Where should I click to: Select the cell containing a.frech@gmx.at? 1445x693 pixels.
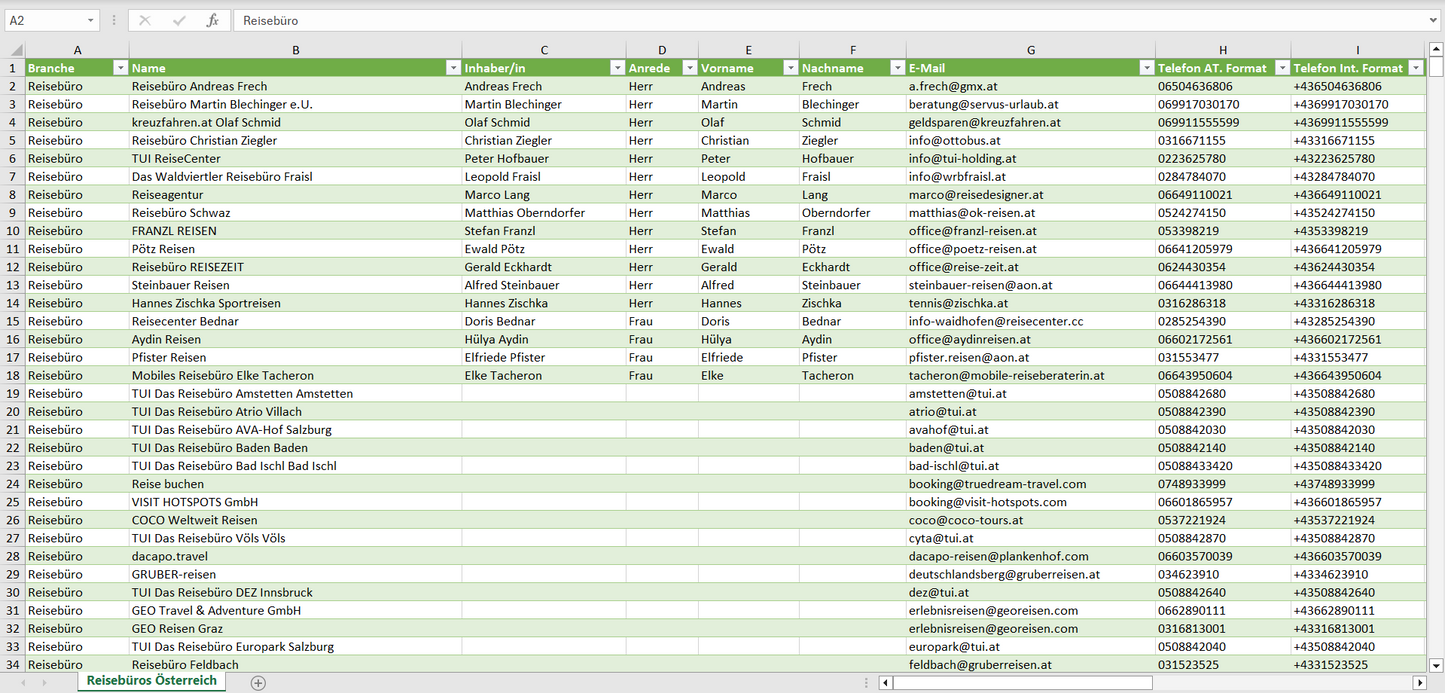(x=1030, y=86)
